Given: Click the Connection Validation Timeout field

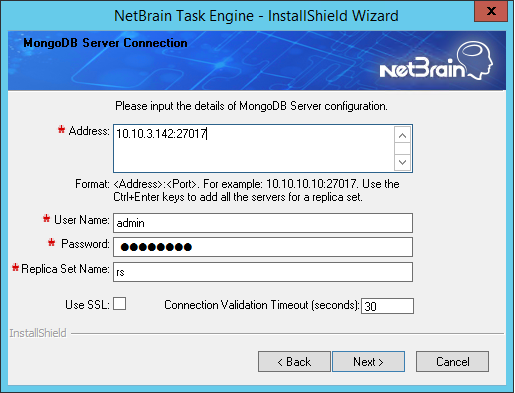Looking at the screenshot, I should 387,306.
